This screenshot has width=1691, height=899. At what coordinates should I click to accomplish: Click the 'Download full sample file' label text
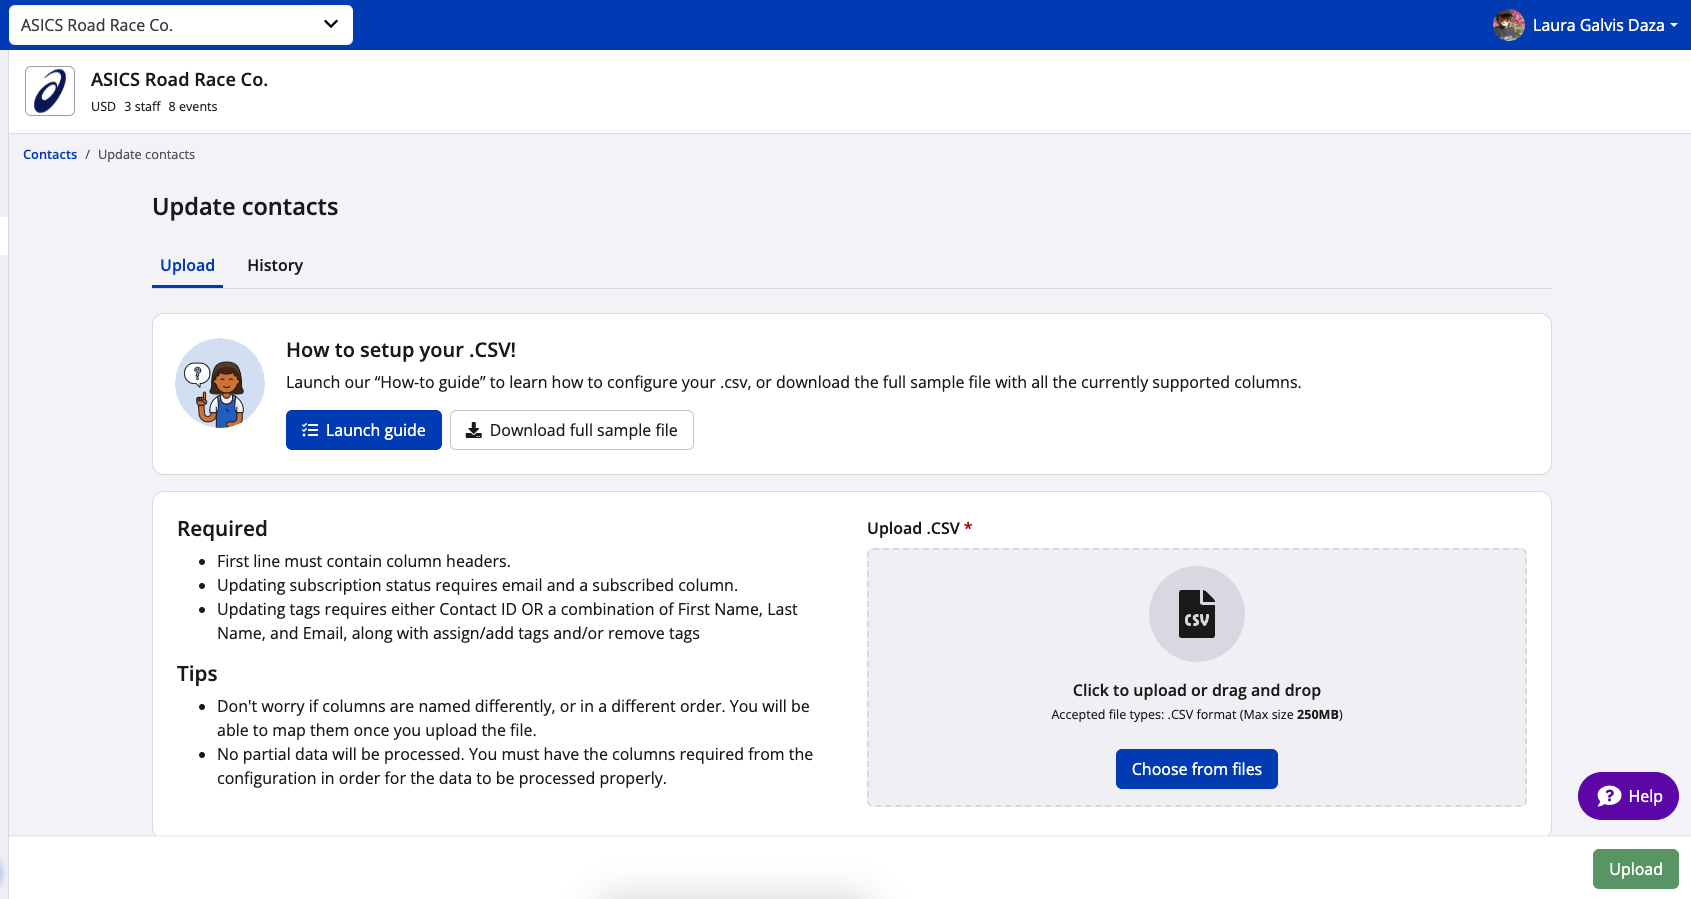(x=583, y=430)
